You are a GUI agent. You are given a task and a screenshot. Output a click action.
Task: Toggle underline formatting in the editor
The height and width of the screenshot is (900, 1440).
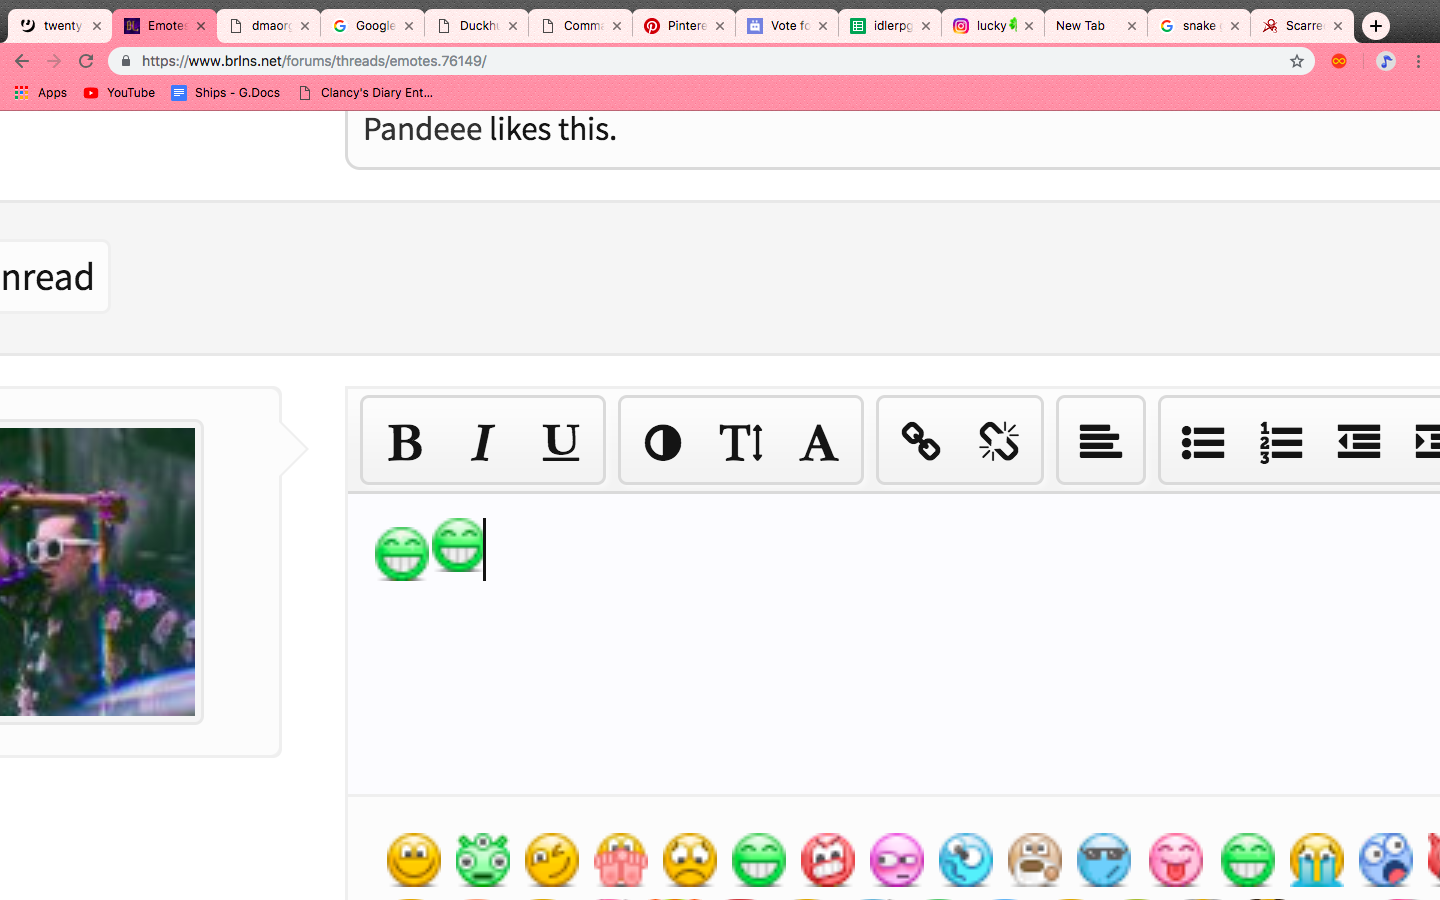click(561, 442)
